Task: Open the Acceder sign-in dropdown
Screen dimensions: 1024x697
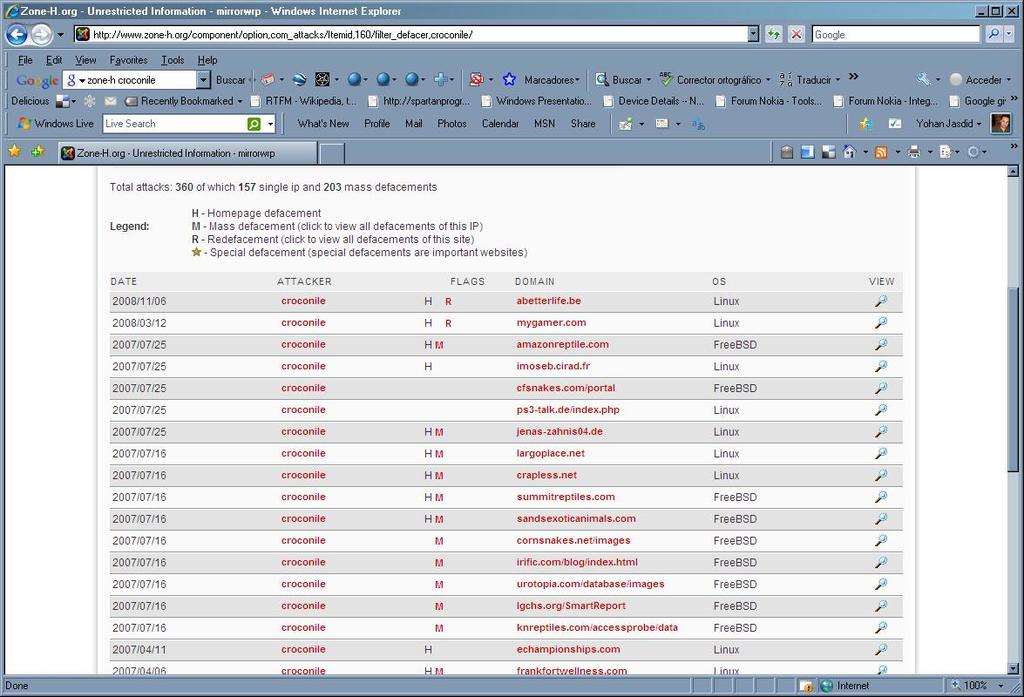Action: [x=1008, y=80]
